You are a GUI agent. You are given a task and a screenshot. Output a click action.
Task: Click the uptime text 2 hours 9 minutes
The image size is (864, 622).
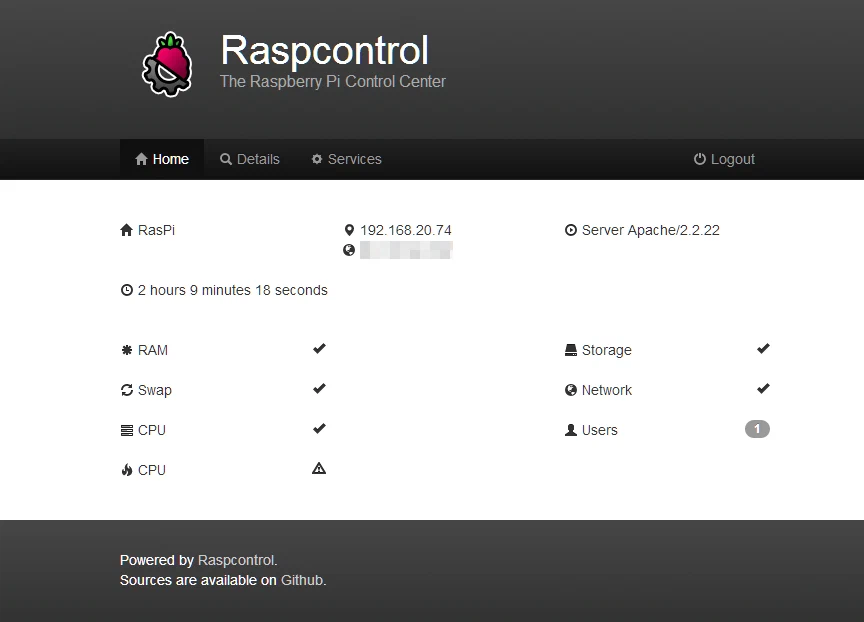[233, 290]
